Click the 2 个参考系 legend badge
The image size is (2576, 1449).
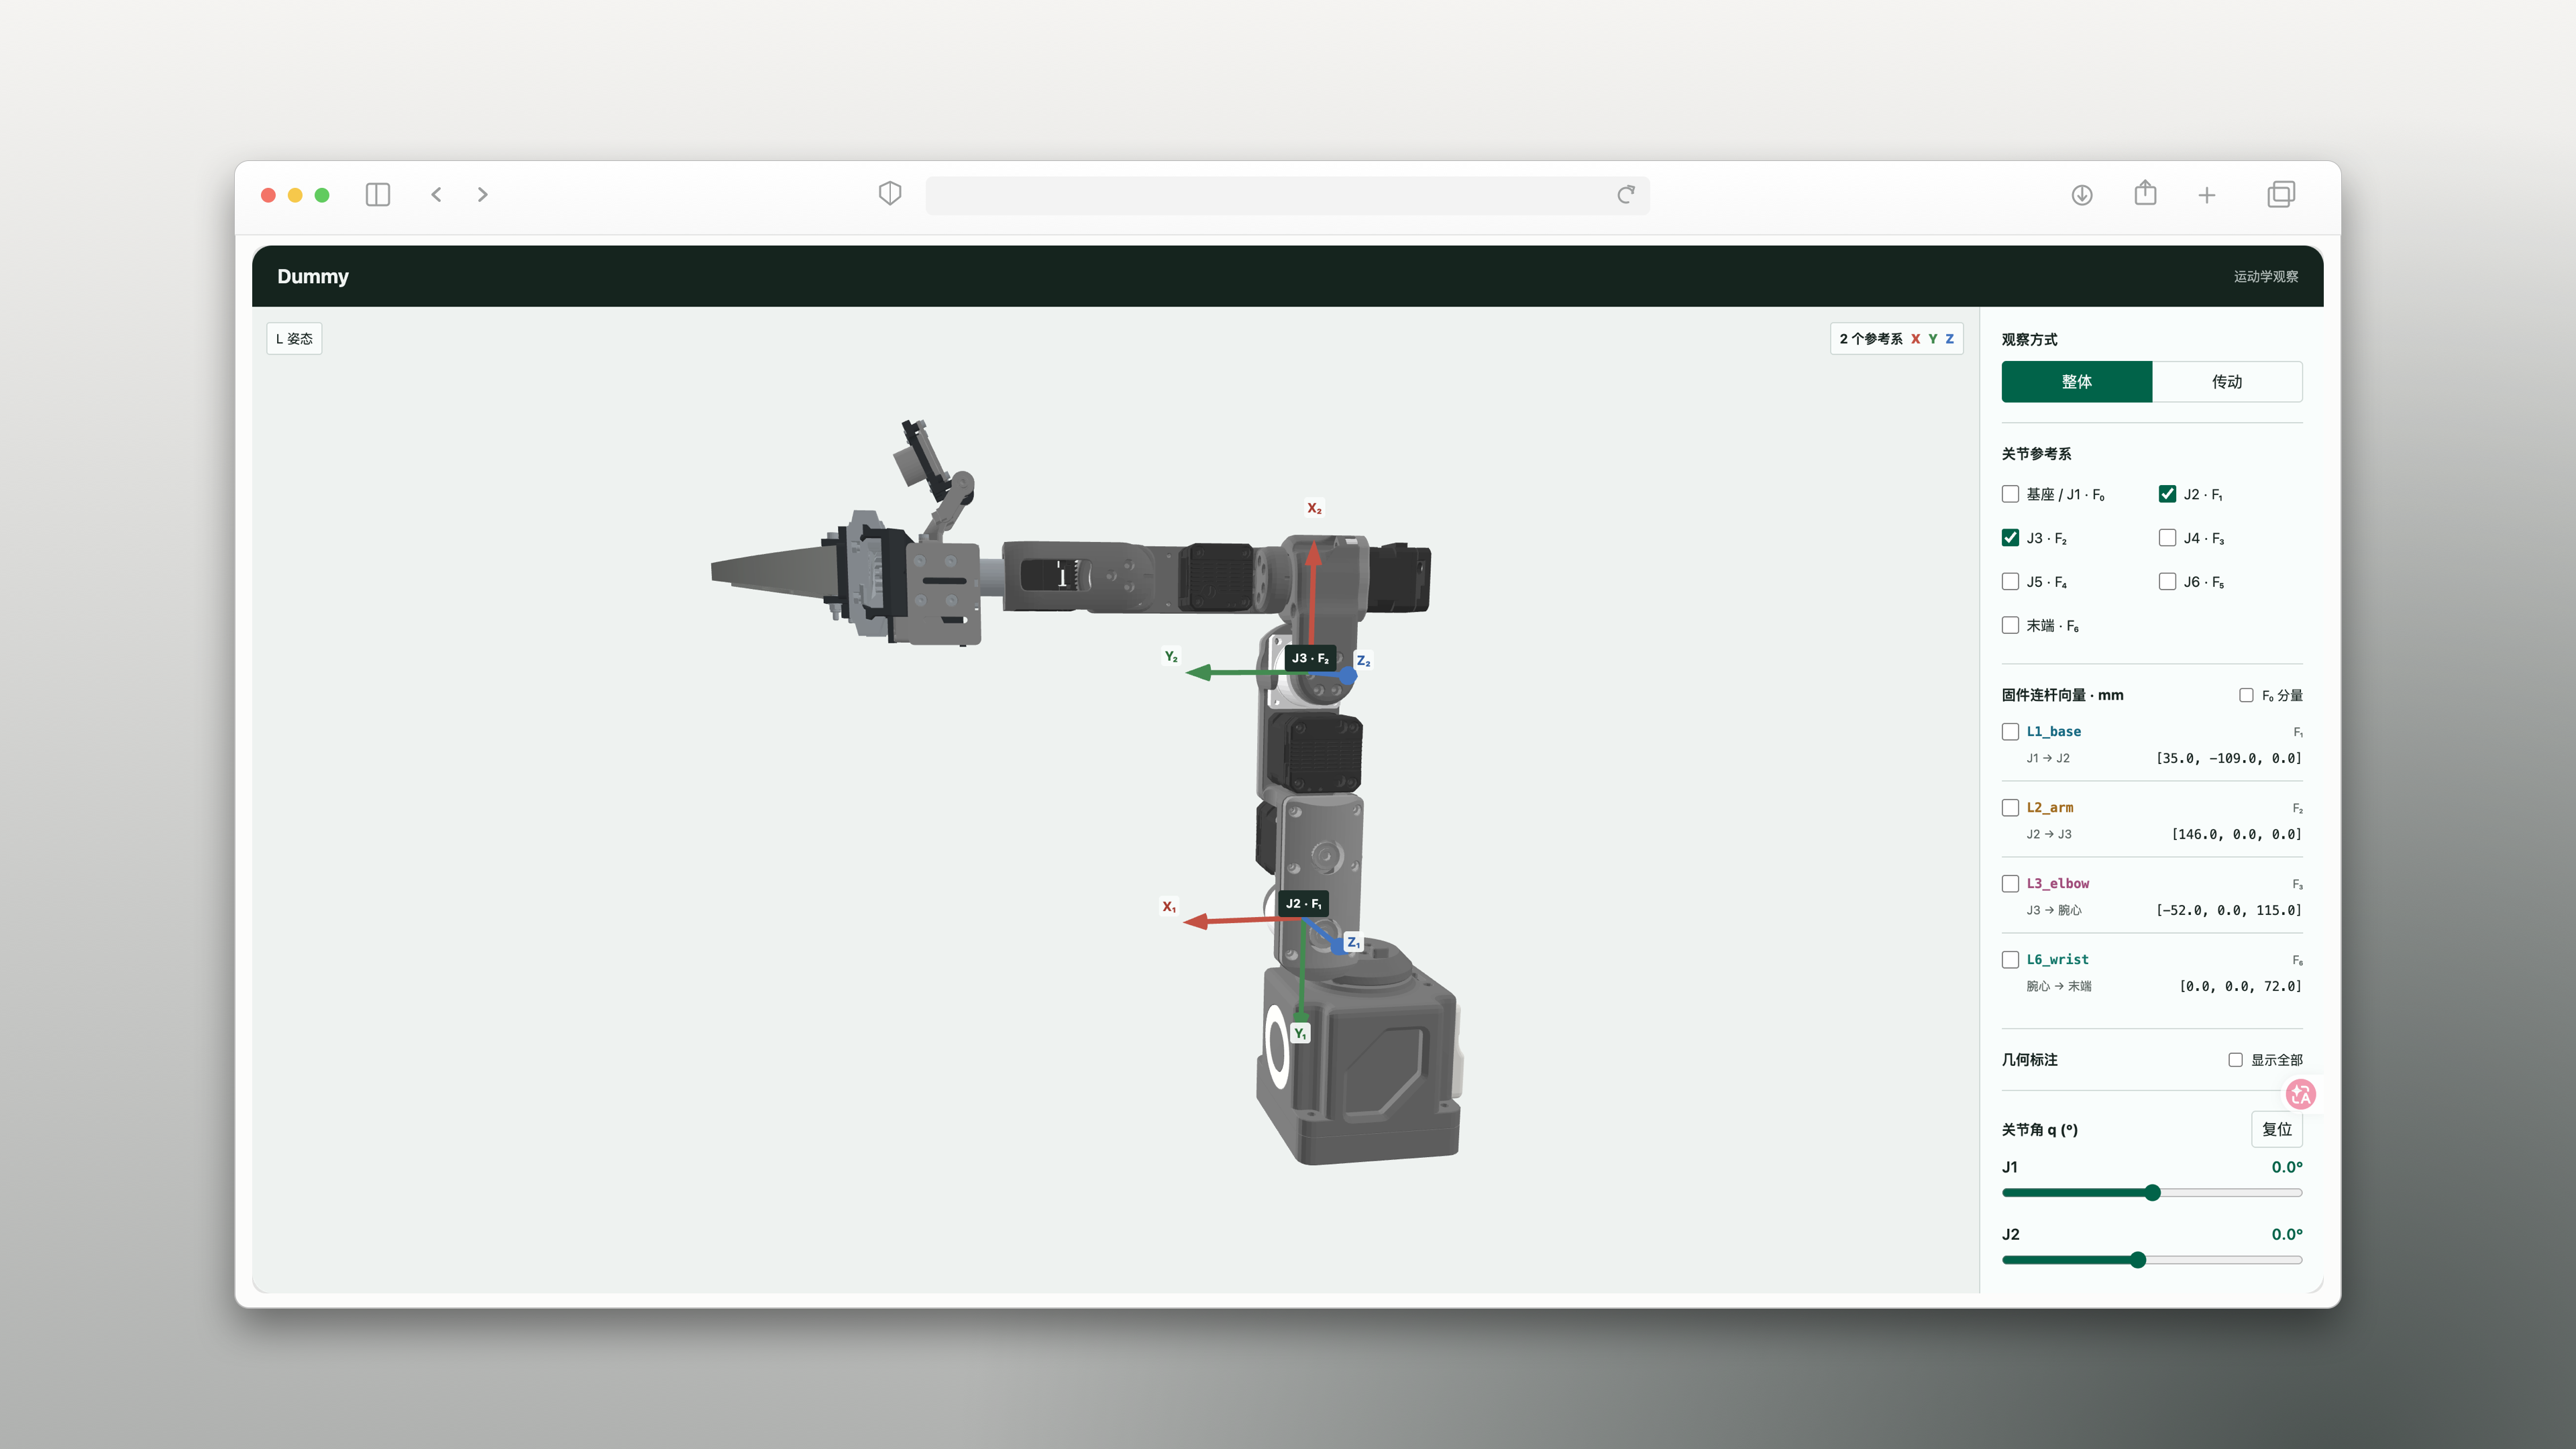1896,339
